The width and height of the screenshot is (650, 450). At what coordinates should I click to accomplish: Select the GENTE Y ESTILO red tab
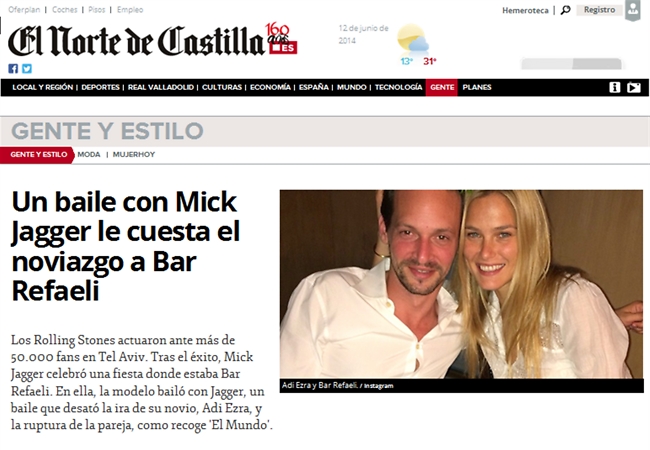(37, 155)
